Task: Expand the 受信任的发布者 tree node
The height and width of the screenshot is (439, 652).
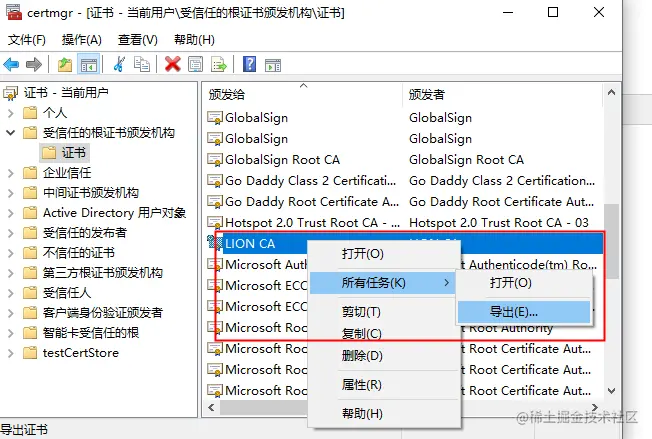Action: tap(11, 233)
